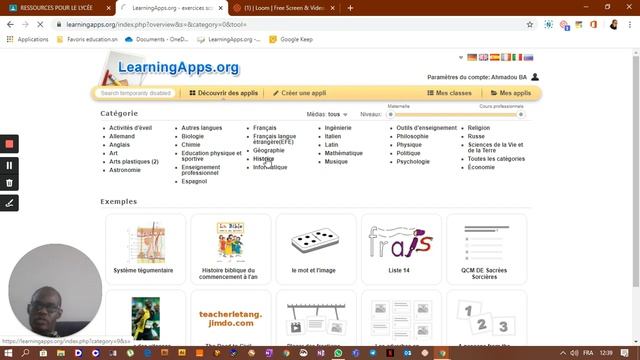Bookmark this page with the star icon
The width and height of the screenshot is (640, 360).
(x=530, y=24)
